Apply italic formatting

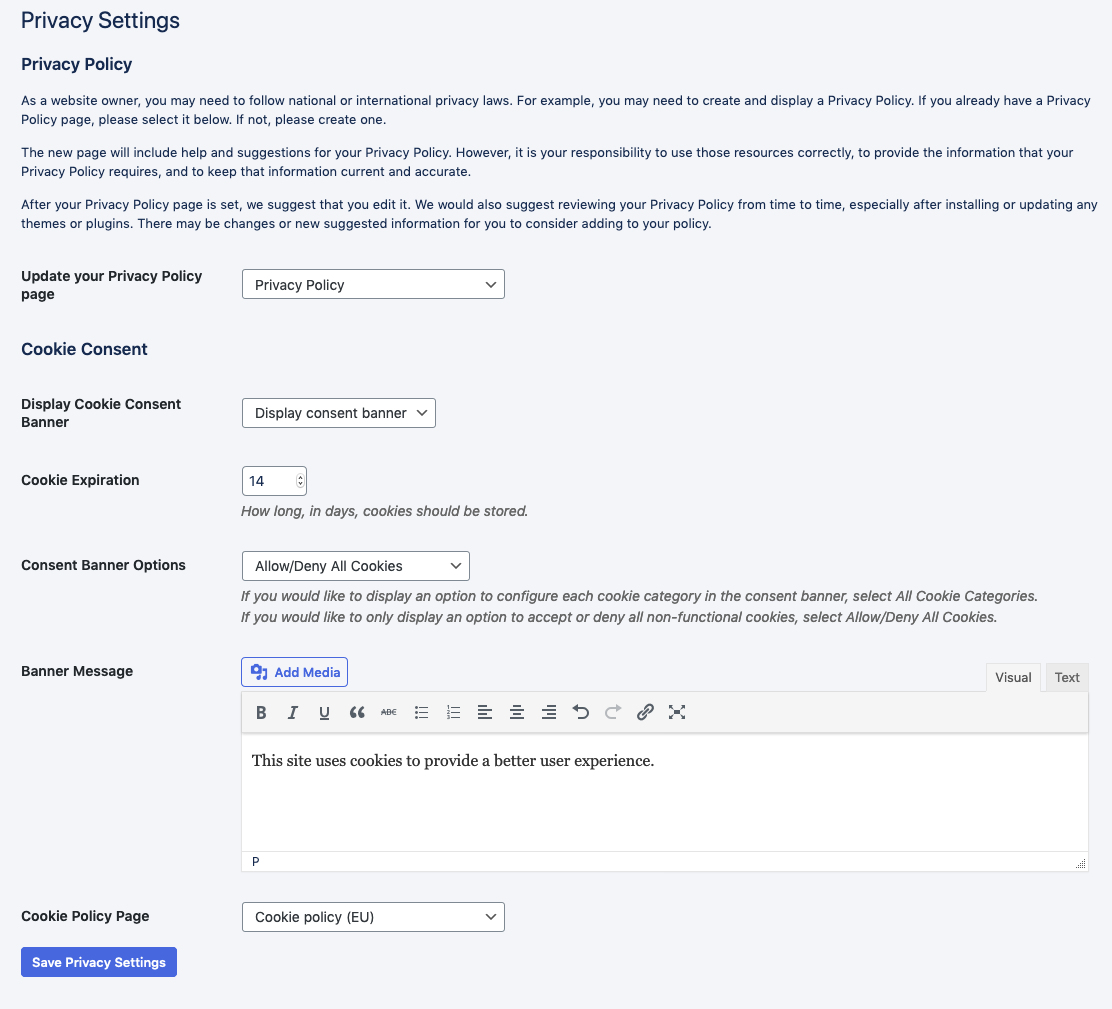click(x=293, y=712)
